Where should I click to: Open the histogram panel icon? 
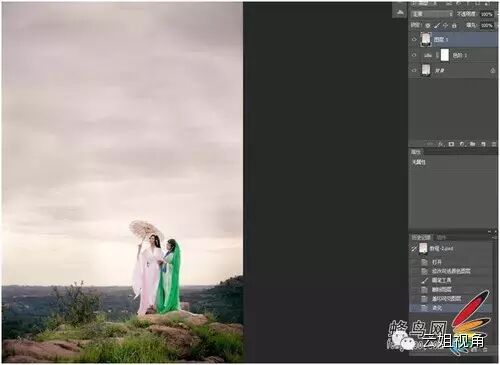tap(400, 12)
